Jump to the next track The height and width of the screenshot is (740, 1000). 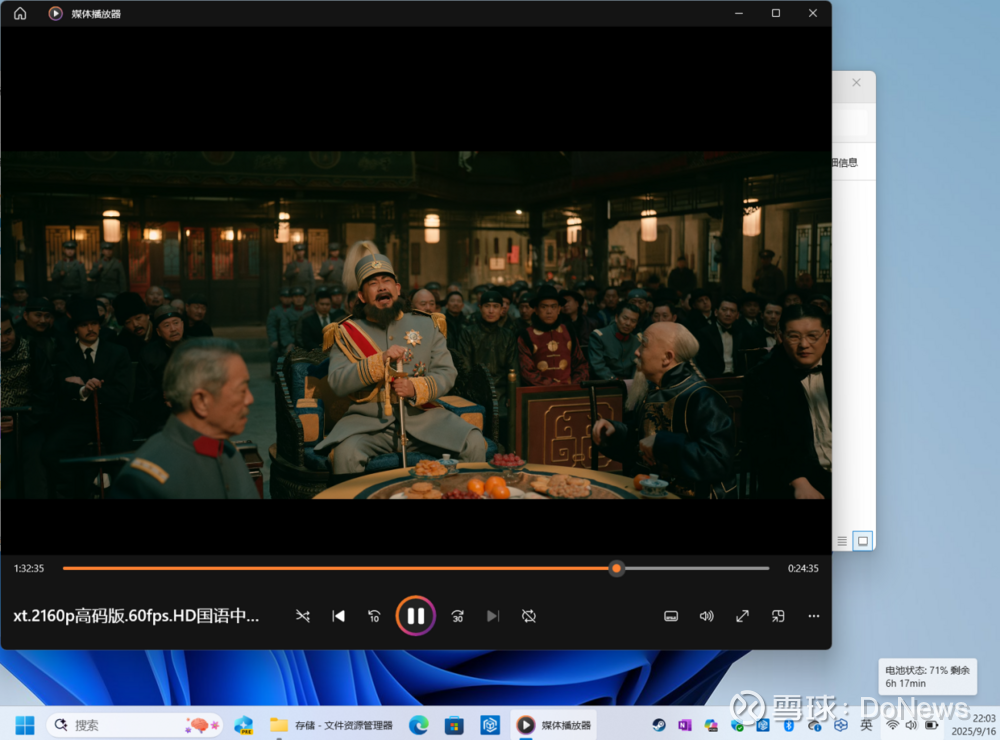pos(493,616)
